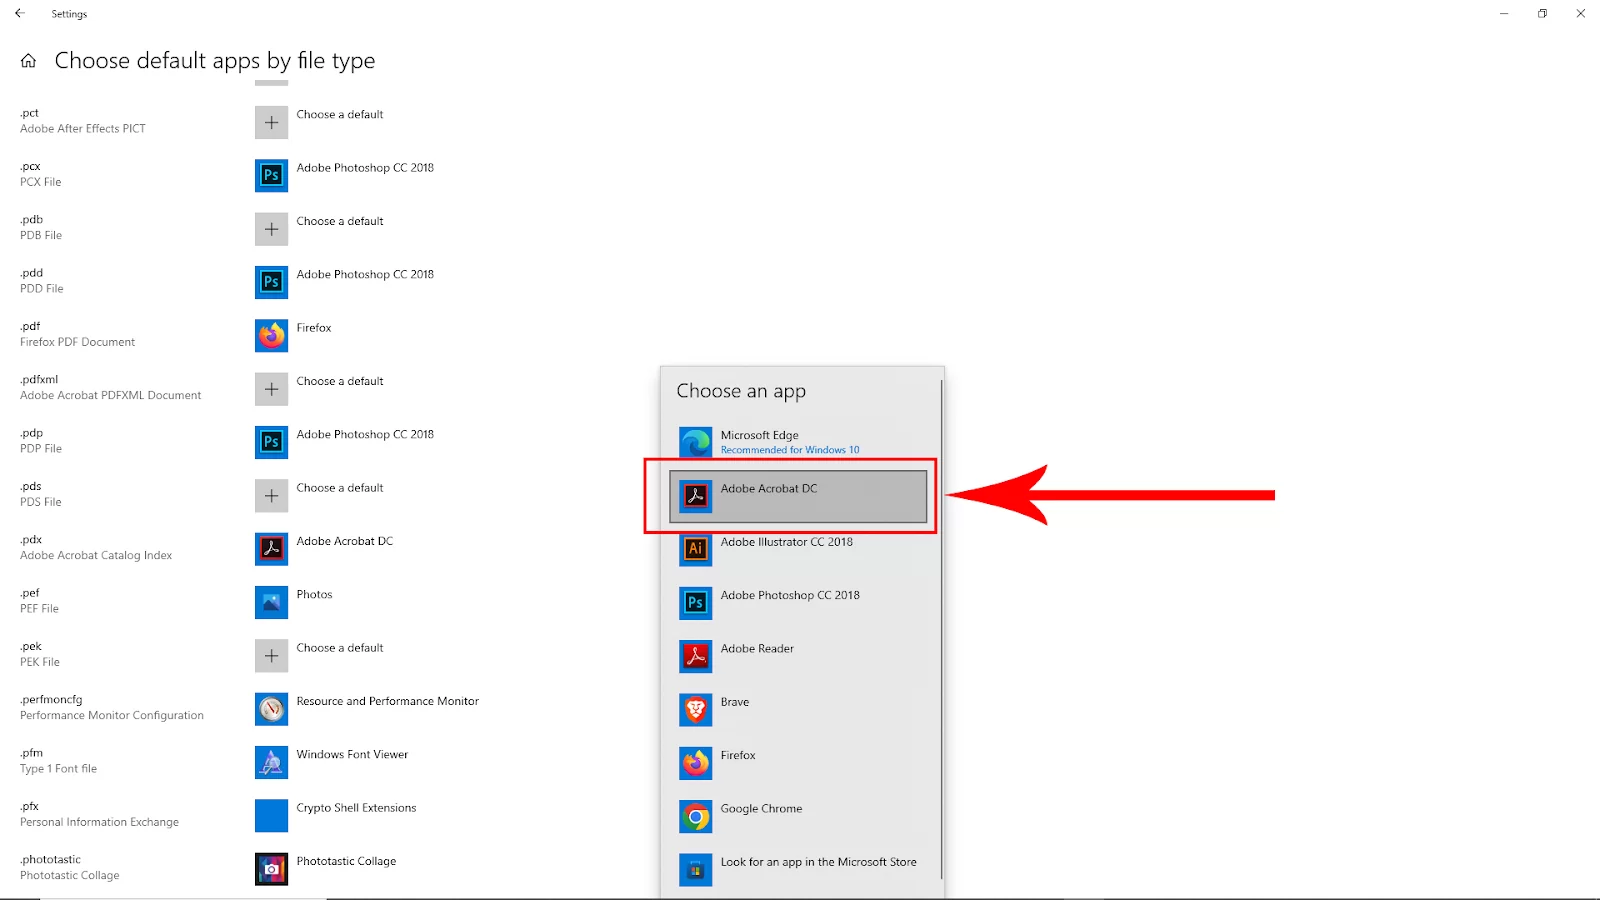
Task: Click the Photoshop icon for .pdd file
Action: tap(271, 282)
